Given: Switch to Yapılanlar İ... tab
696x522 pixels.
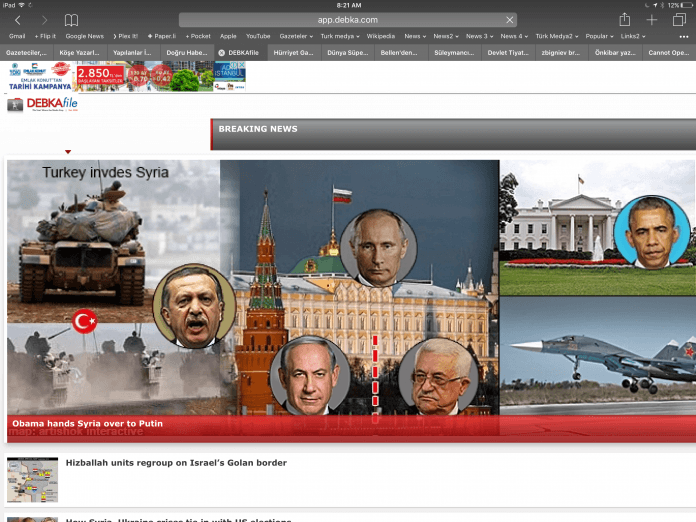Looking at the screenshot, I should (x=133, y=52).
